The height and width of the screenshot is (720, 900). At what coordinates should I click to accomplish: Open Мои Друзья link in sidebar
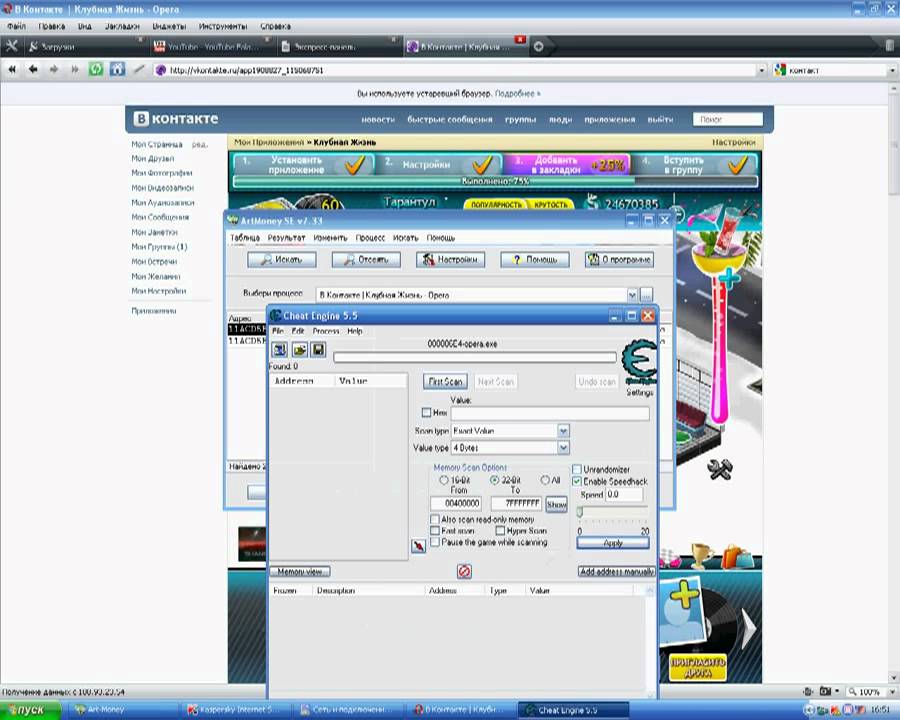click(153, 158)
